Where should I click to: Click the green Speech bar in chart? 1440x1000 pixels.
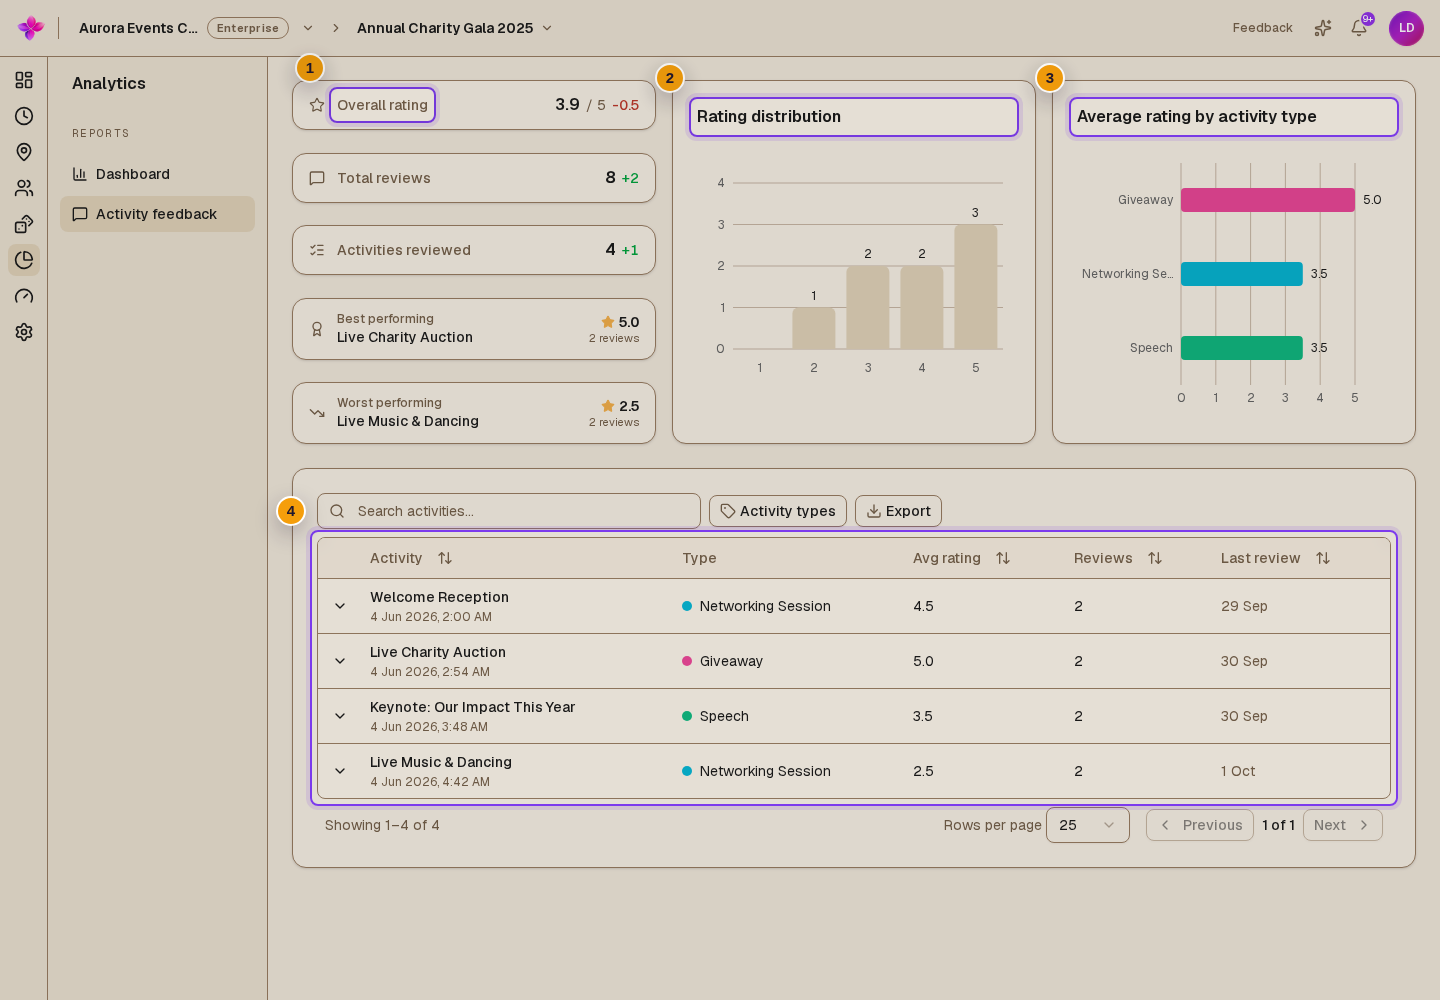click(1242, 348)
